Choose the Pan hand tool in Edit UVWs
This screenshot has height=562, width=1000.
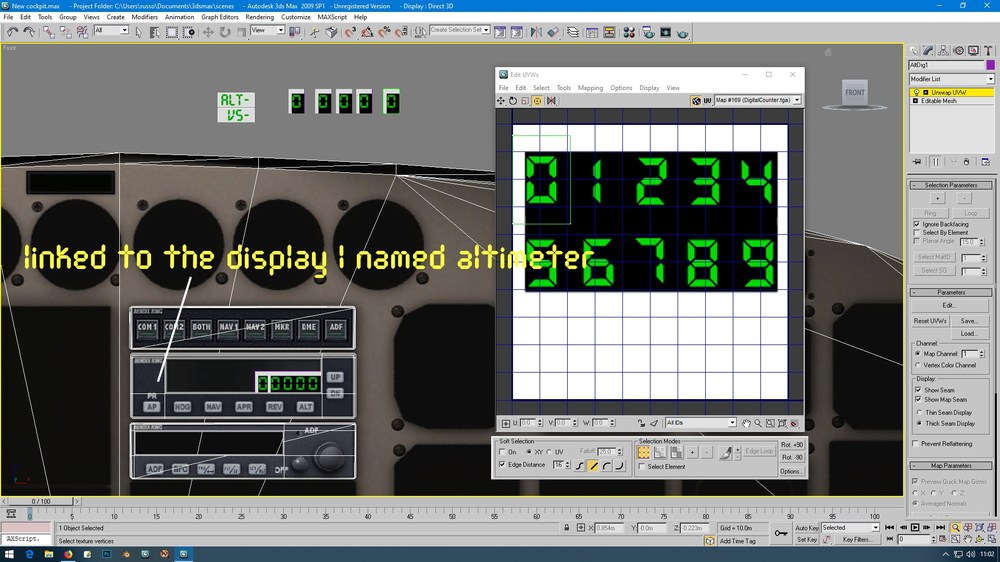pyautogui.click(x=746, y=423)
